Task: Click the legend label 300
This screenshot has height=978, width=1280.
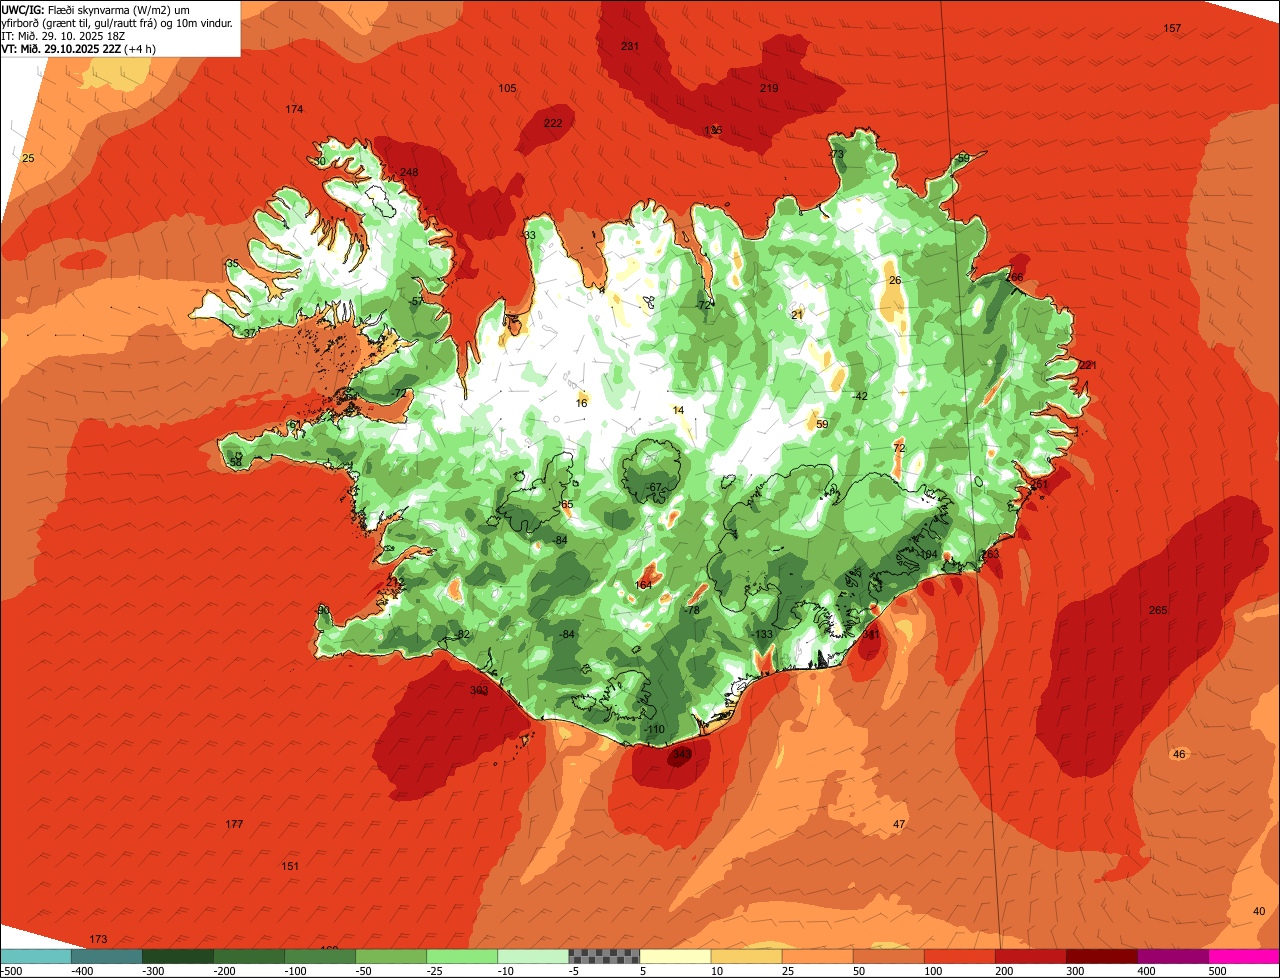Action: pos(1075,970)
